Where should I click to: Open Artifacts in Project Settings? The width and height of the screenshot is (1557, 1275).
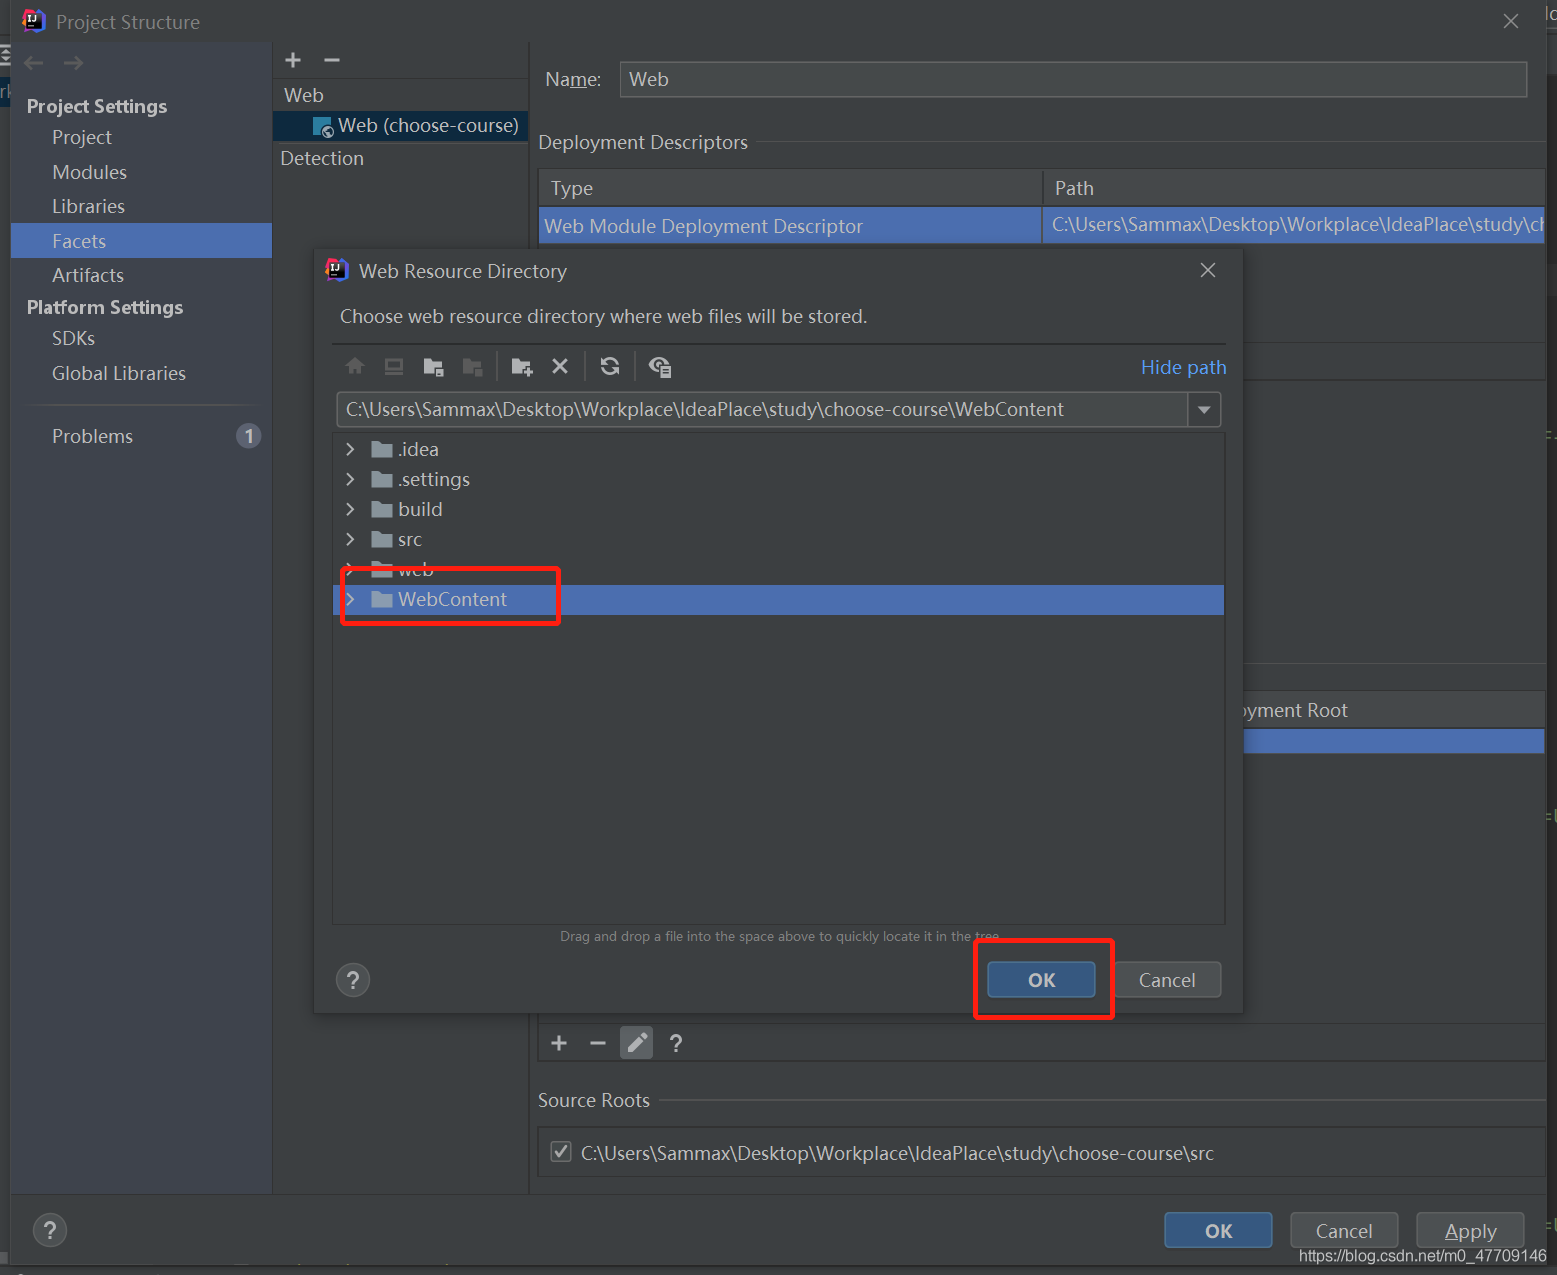click(x=88, y=275)
